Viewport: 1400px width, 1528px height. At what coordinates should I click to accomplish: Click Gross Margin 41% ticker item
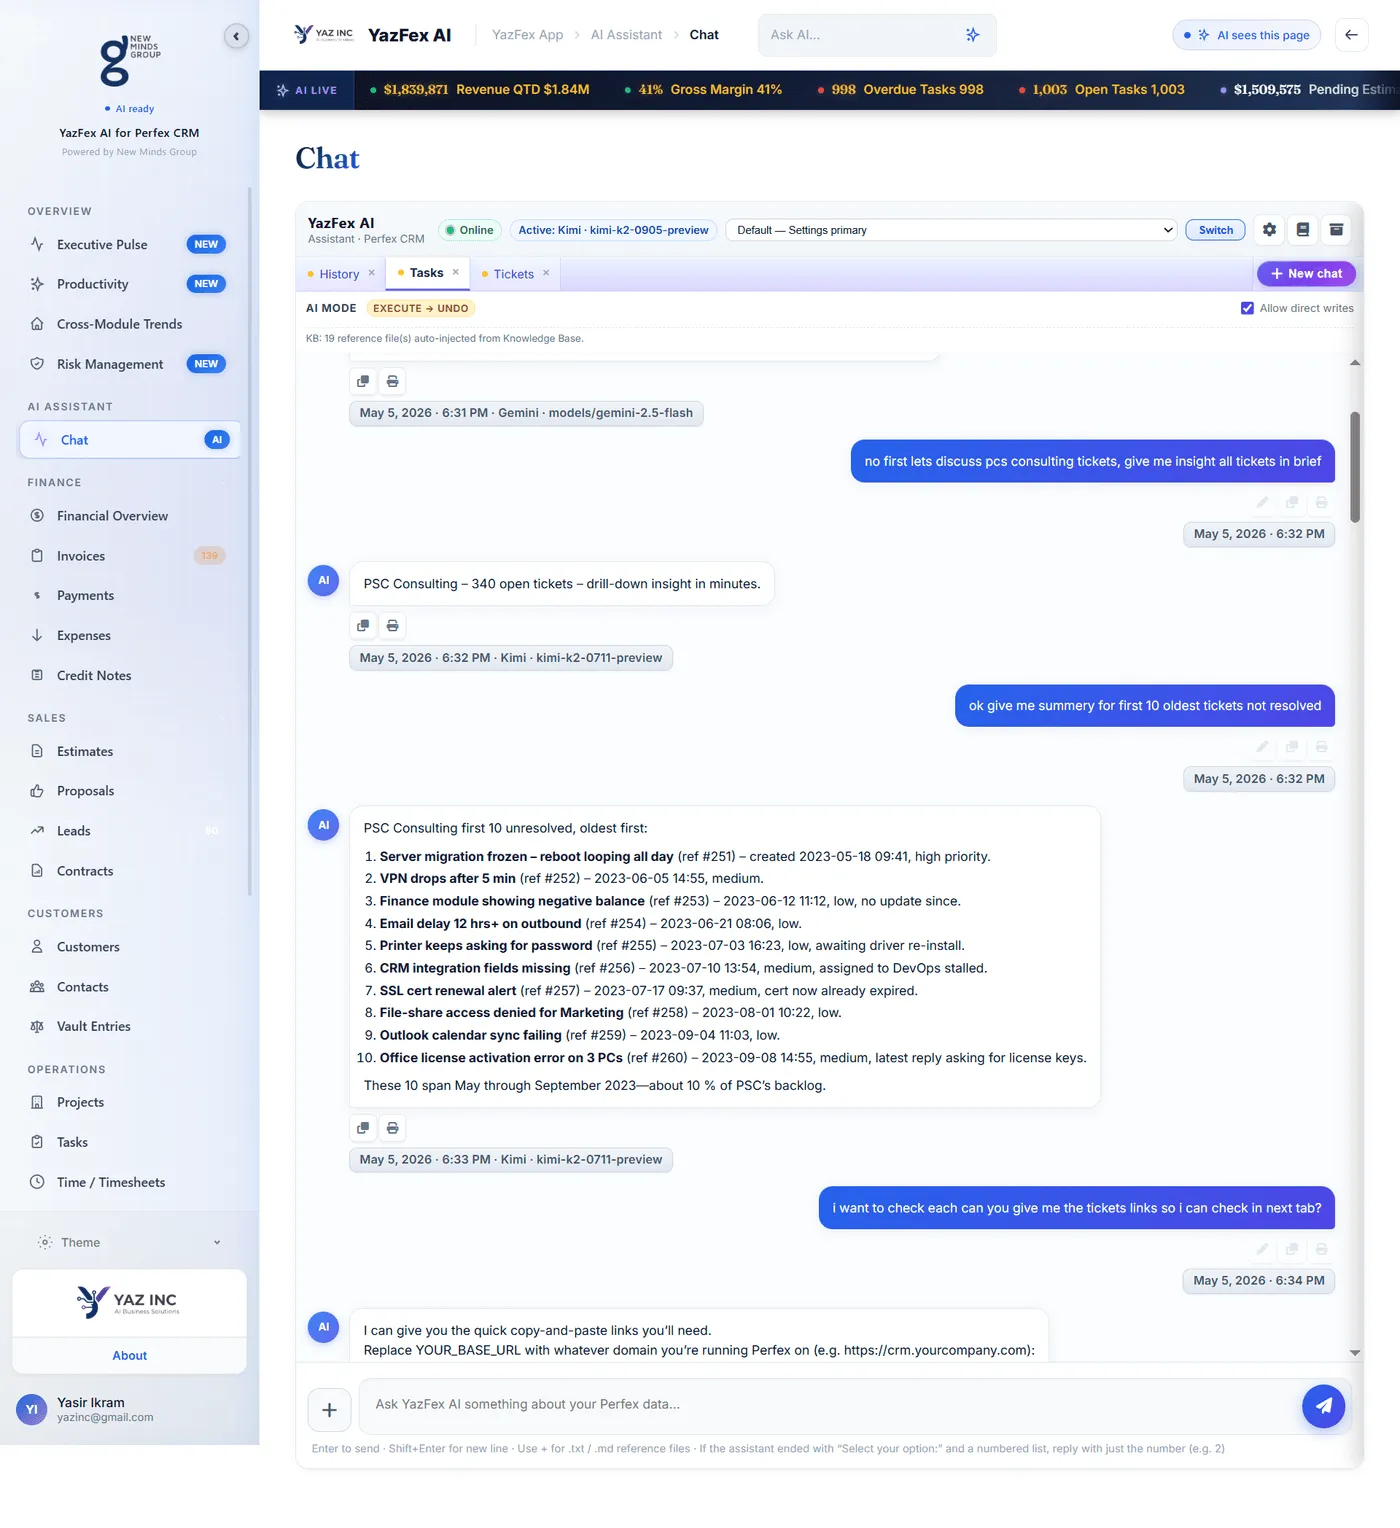pyautogui.click(x=703, y=90)
